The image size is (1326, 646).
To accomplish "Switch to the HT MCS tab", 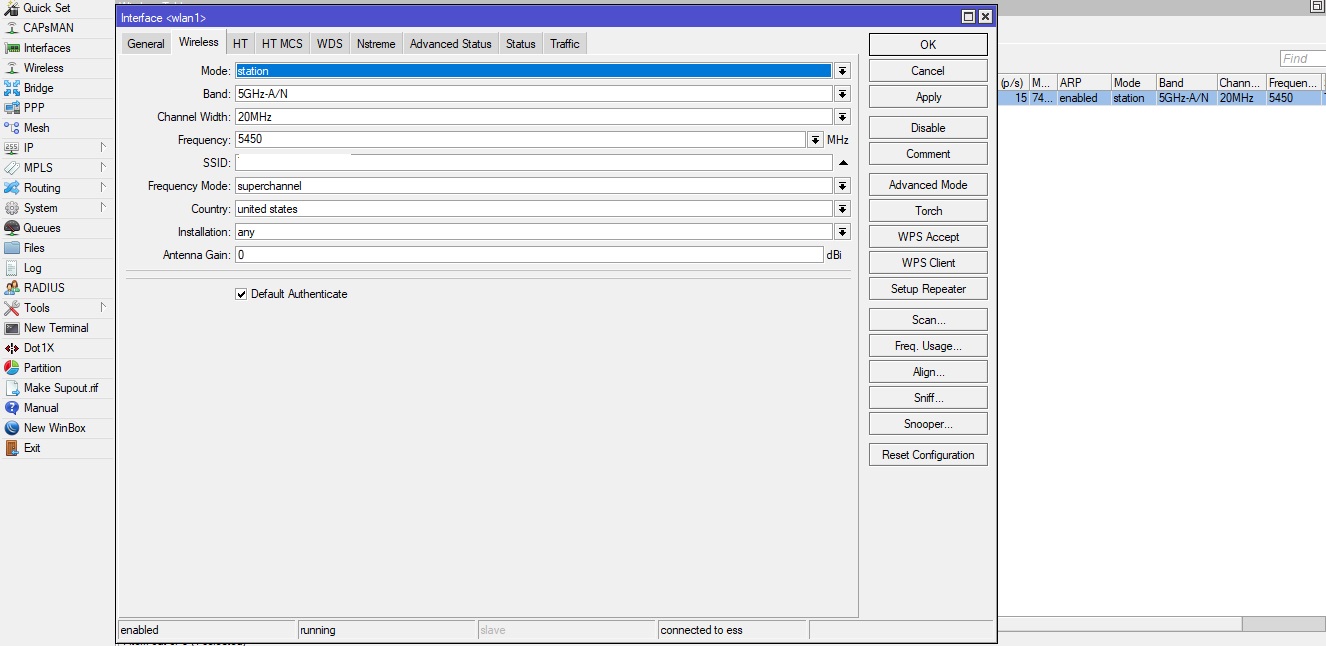I will (281, 43).
